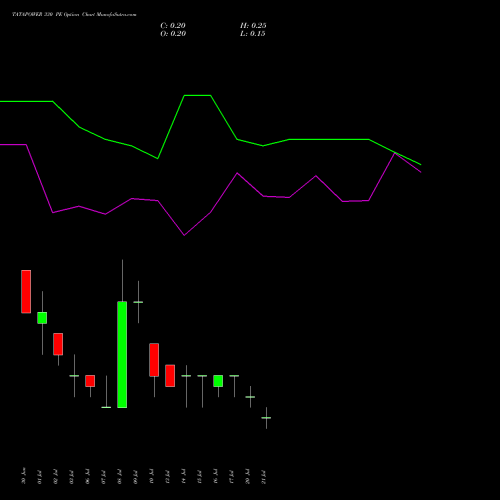The height and width of the screenshot is (500, 500).
Task: Click the purple line's lowest trough point
Action: (184, 235)
